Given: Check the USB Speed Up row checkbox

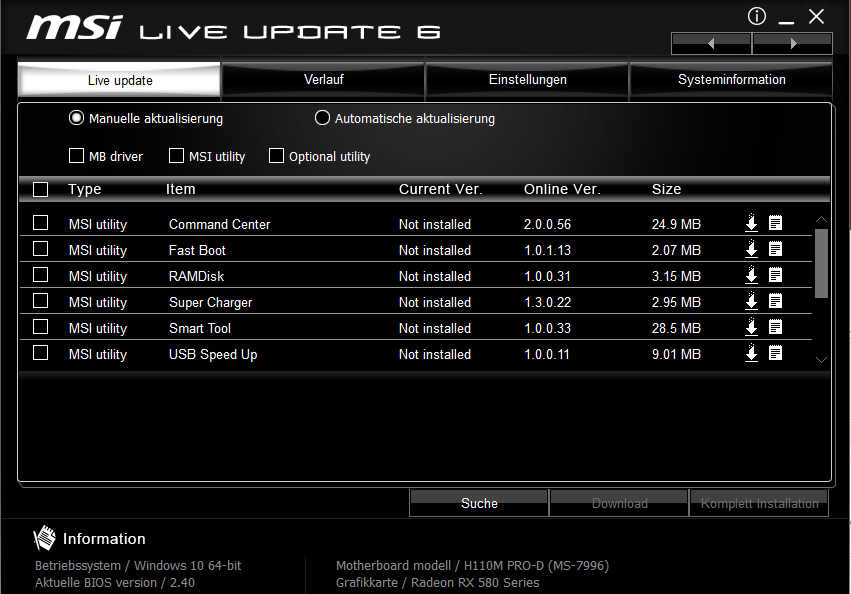Looking at the screenshot, I should pos(41,353).
